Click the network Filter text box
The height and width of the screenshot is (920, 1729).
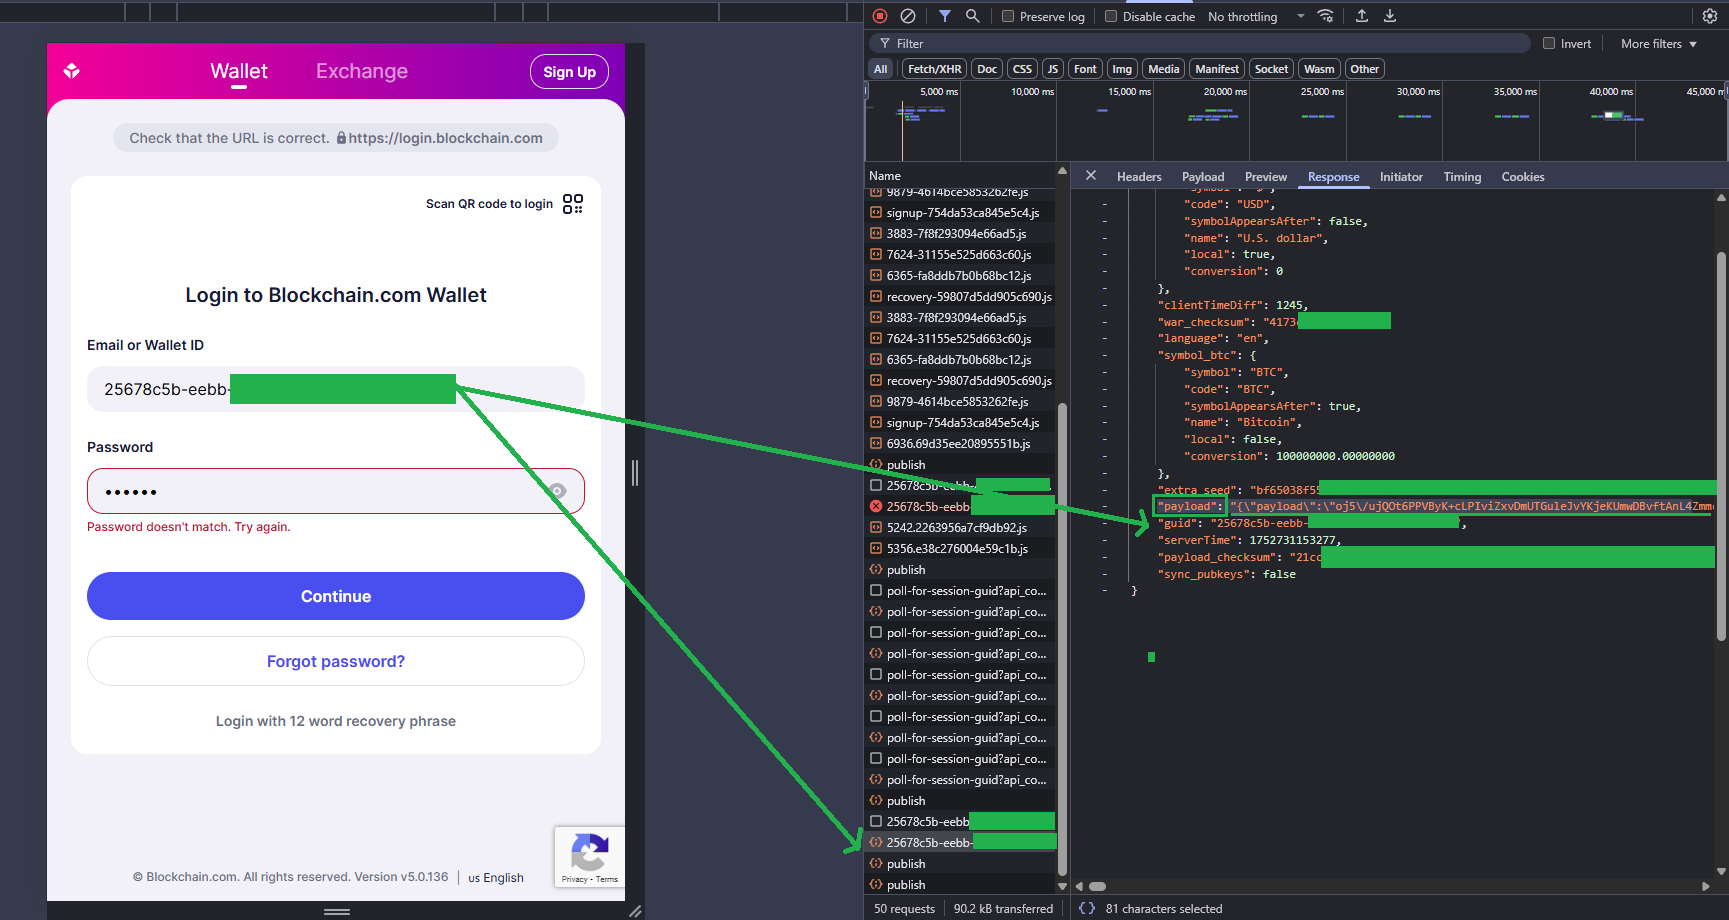[x=1200, y=43]
